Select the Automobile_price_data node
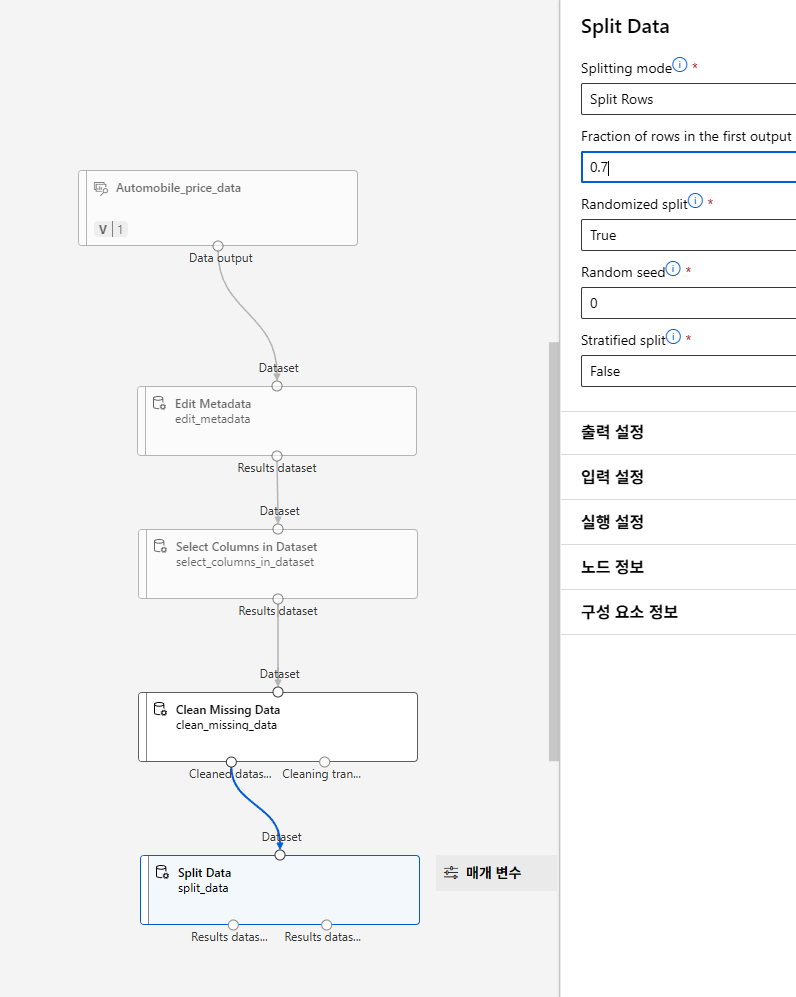The height and width of the screenshot is (997, 796). click(218, 208)
